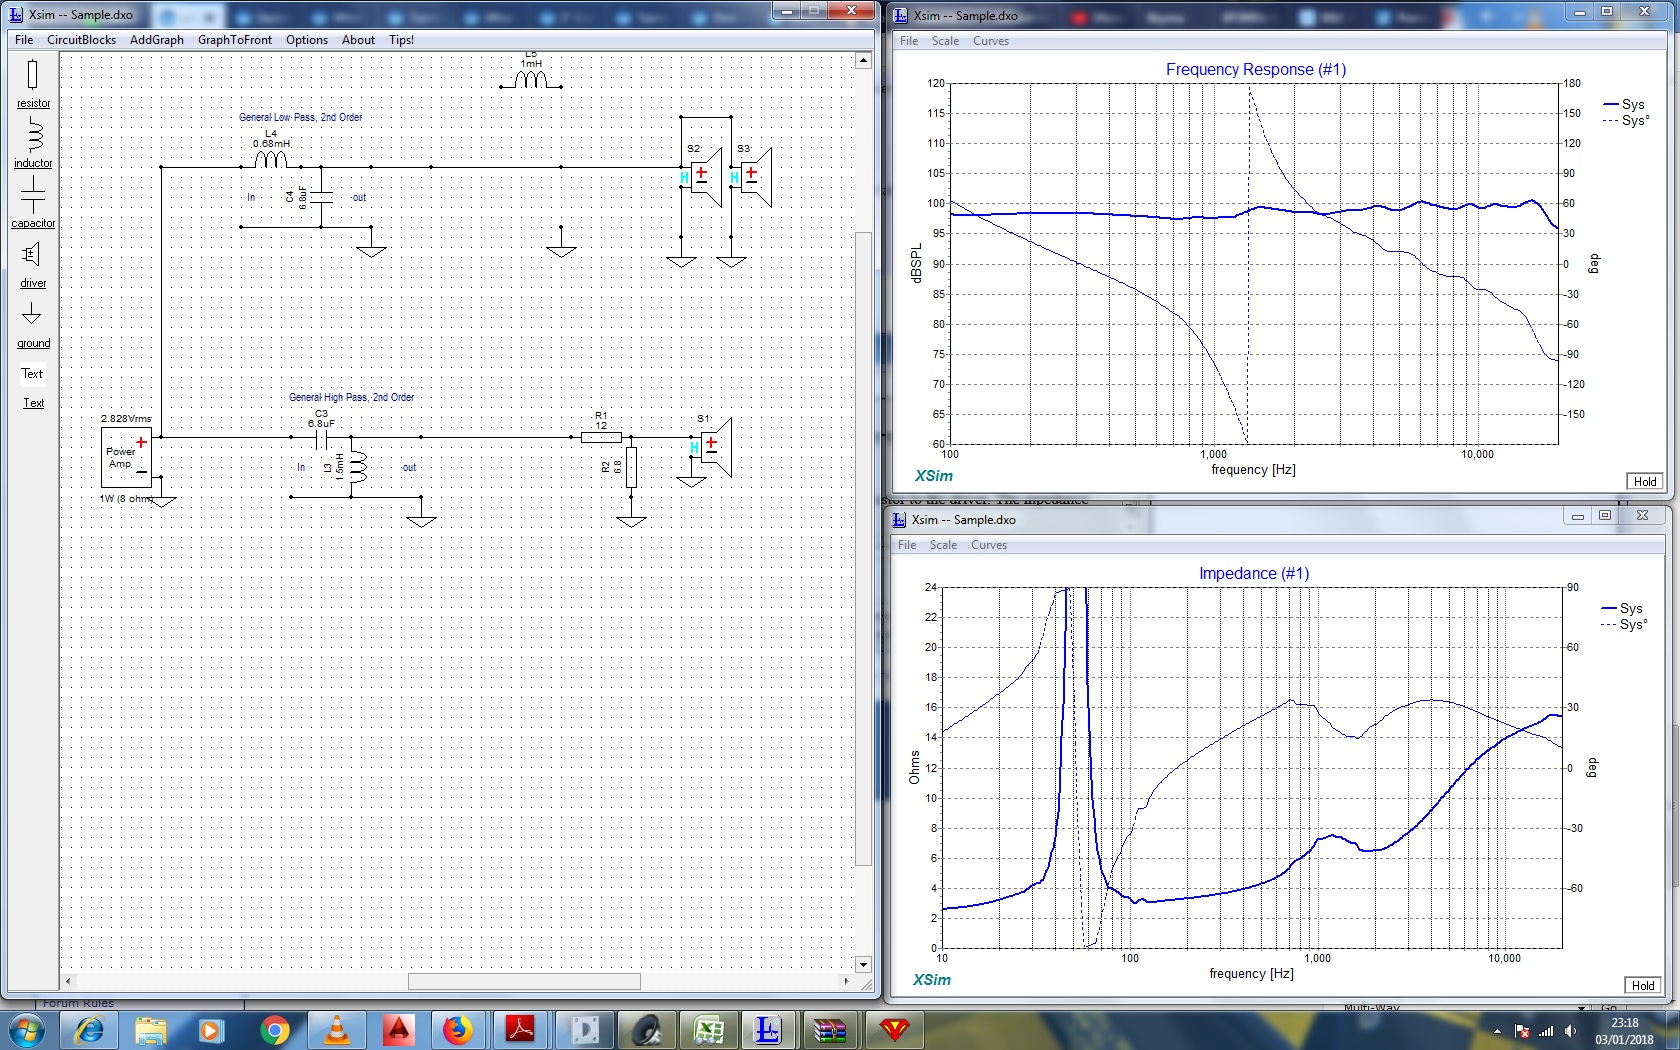The height and width of the screenshot is (1050, 1680).
Task: Open the Options menu
Action: pyautogui.click(x=307, y=40)
